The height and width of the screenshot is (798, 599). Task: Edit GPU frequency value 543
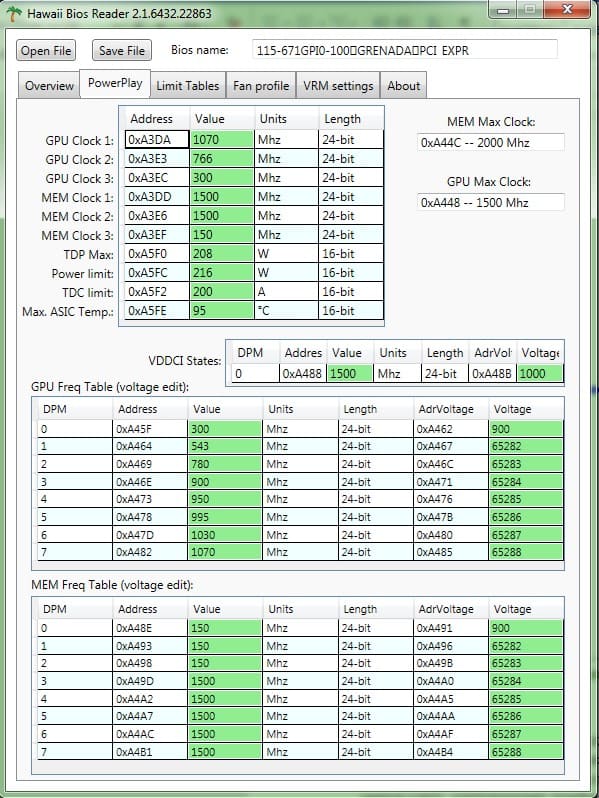click(224, 446)
